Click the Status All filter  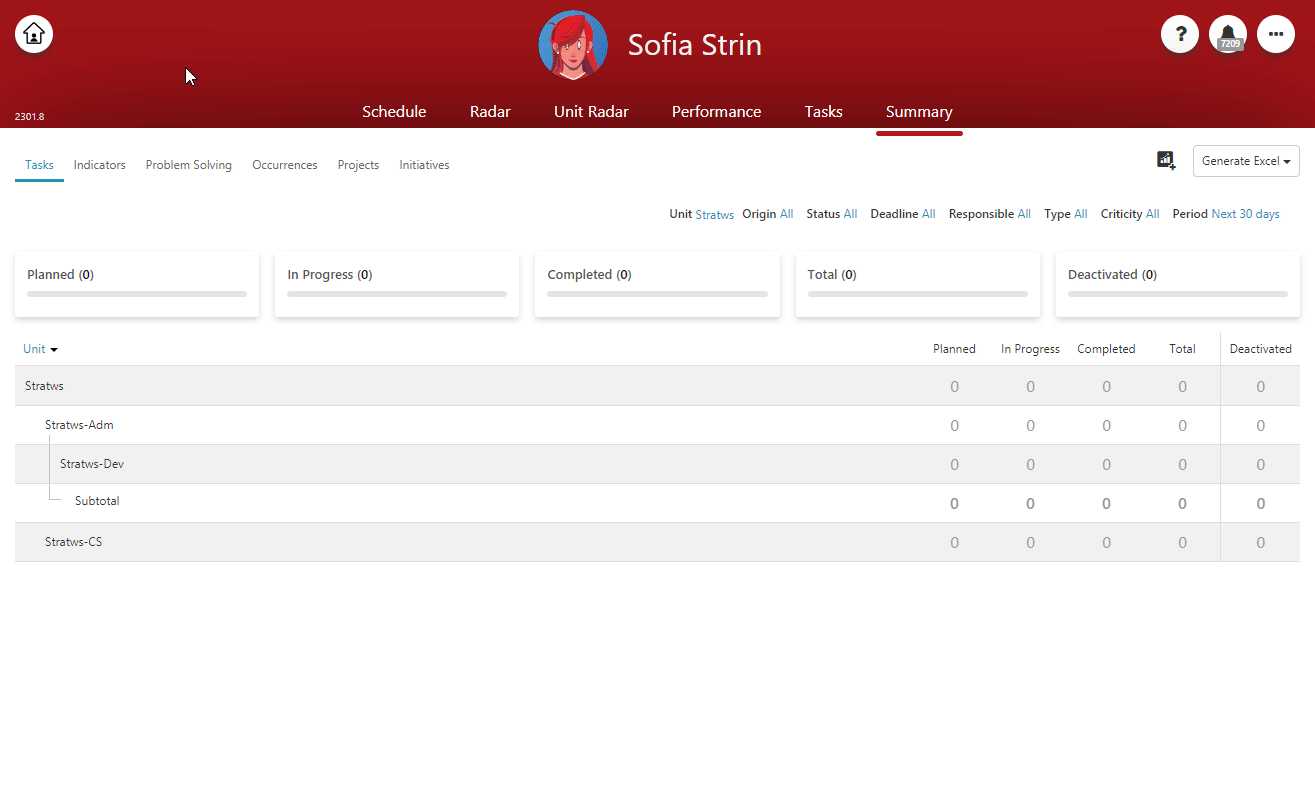tap(832, 214)
